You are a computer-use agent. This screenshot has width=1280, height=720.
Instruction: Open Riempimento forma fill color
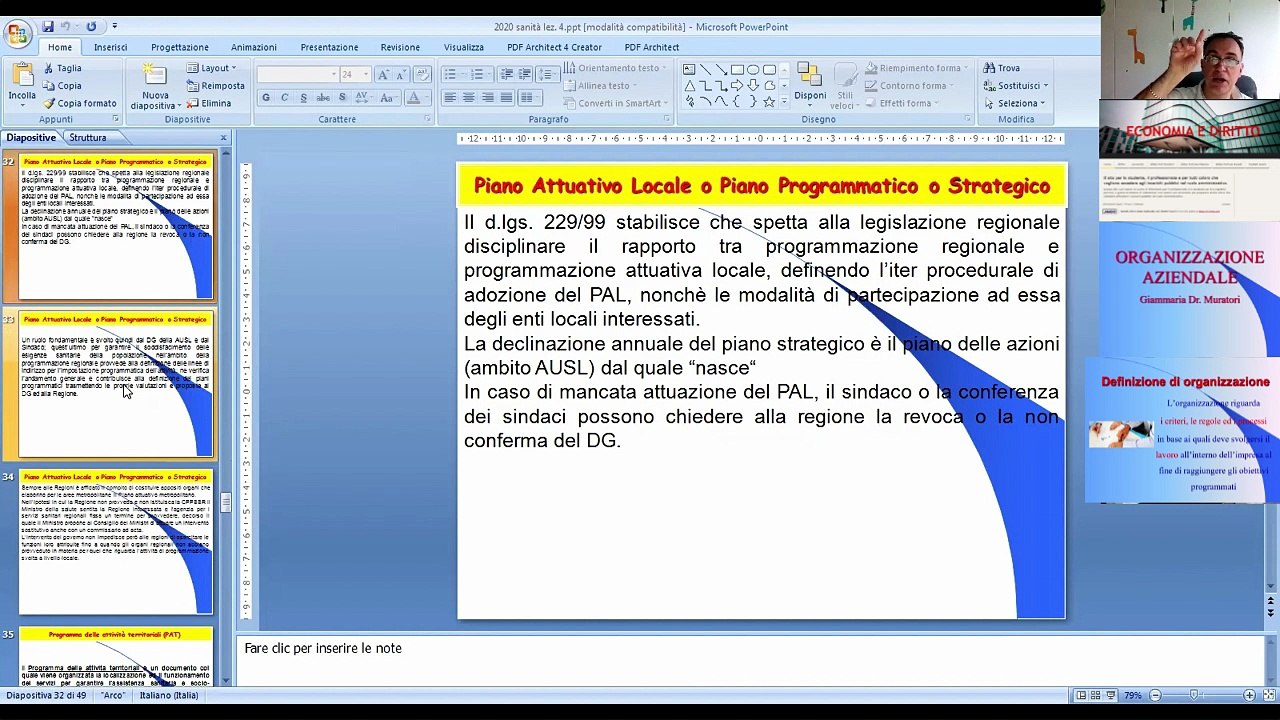click(918, 68)
